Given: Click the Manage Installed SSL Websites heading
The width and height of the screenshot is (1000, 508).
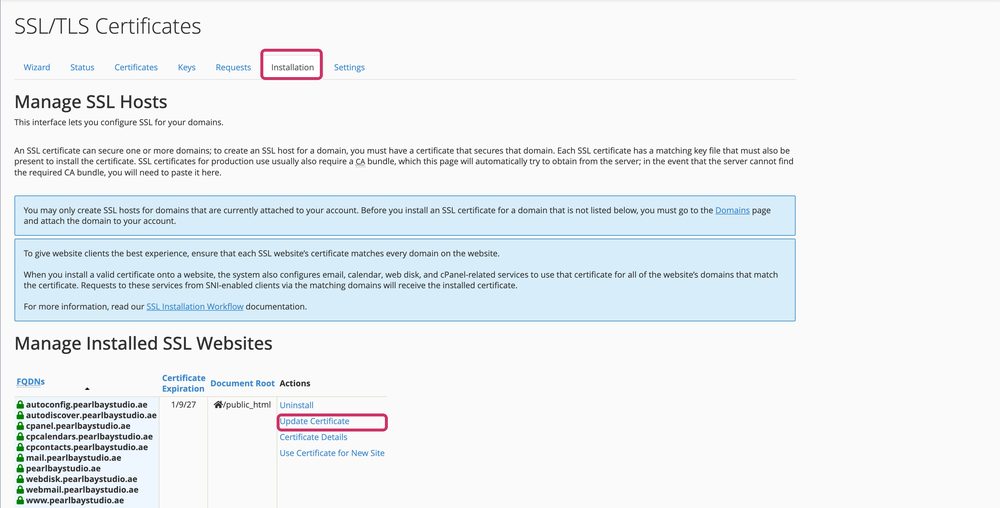Looking at the screenshot, I should (143, 344).
